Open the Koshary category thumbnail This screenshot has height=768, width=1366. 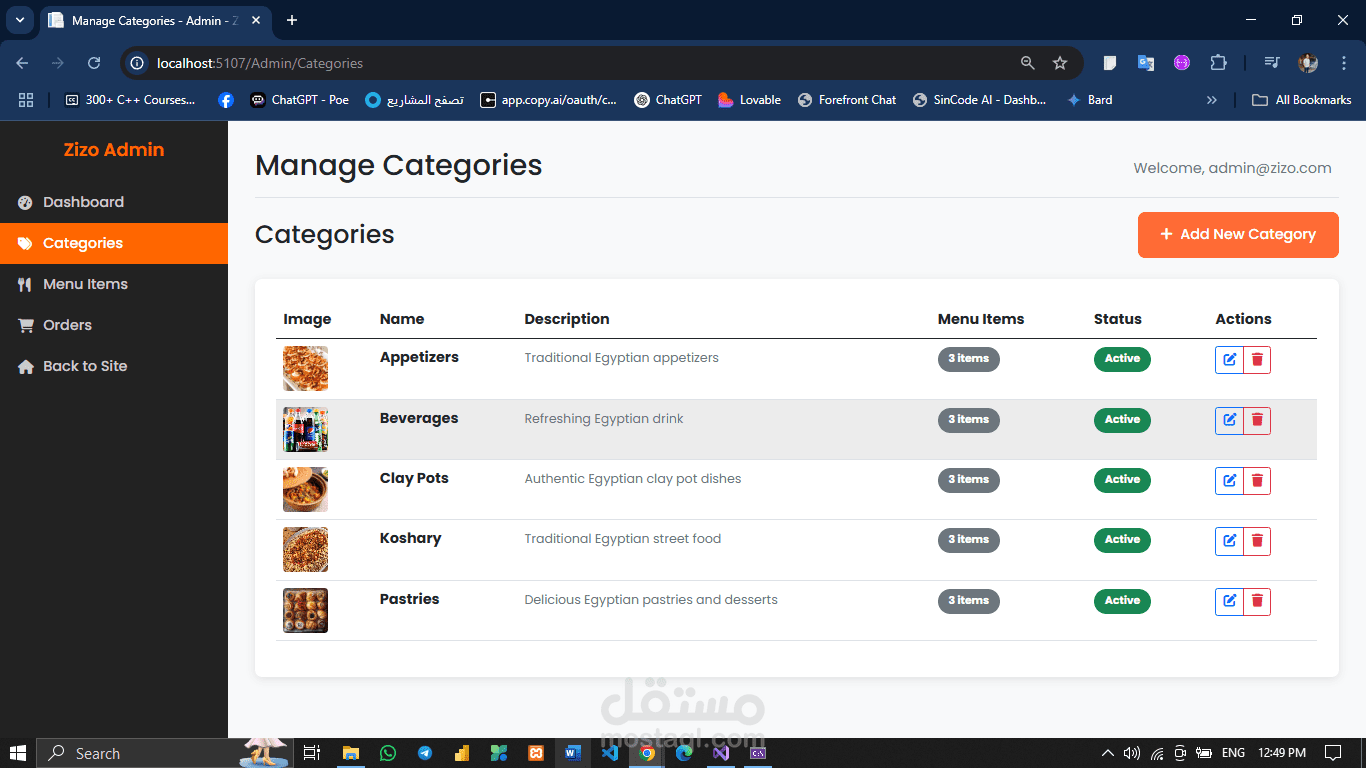coord(305,549)
